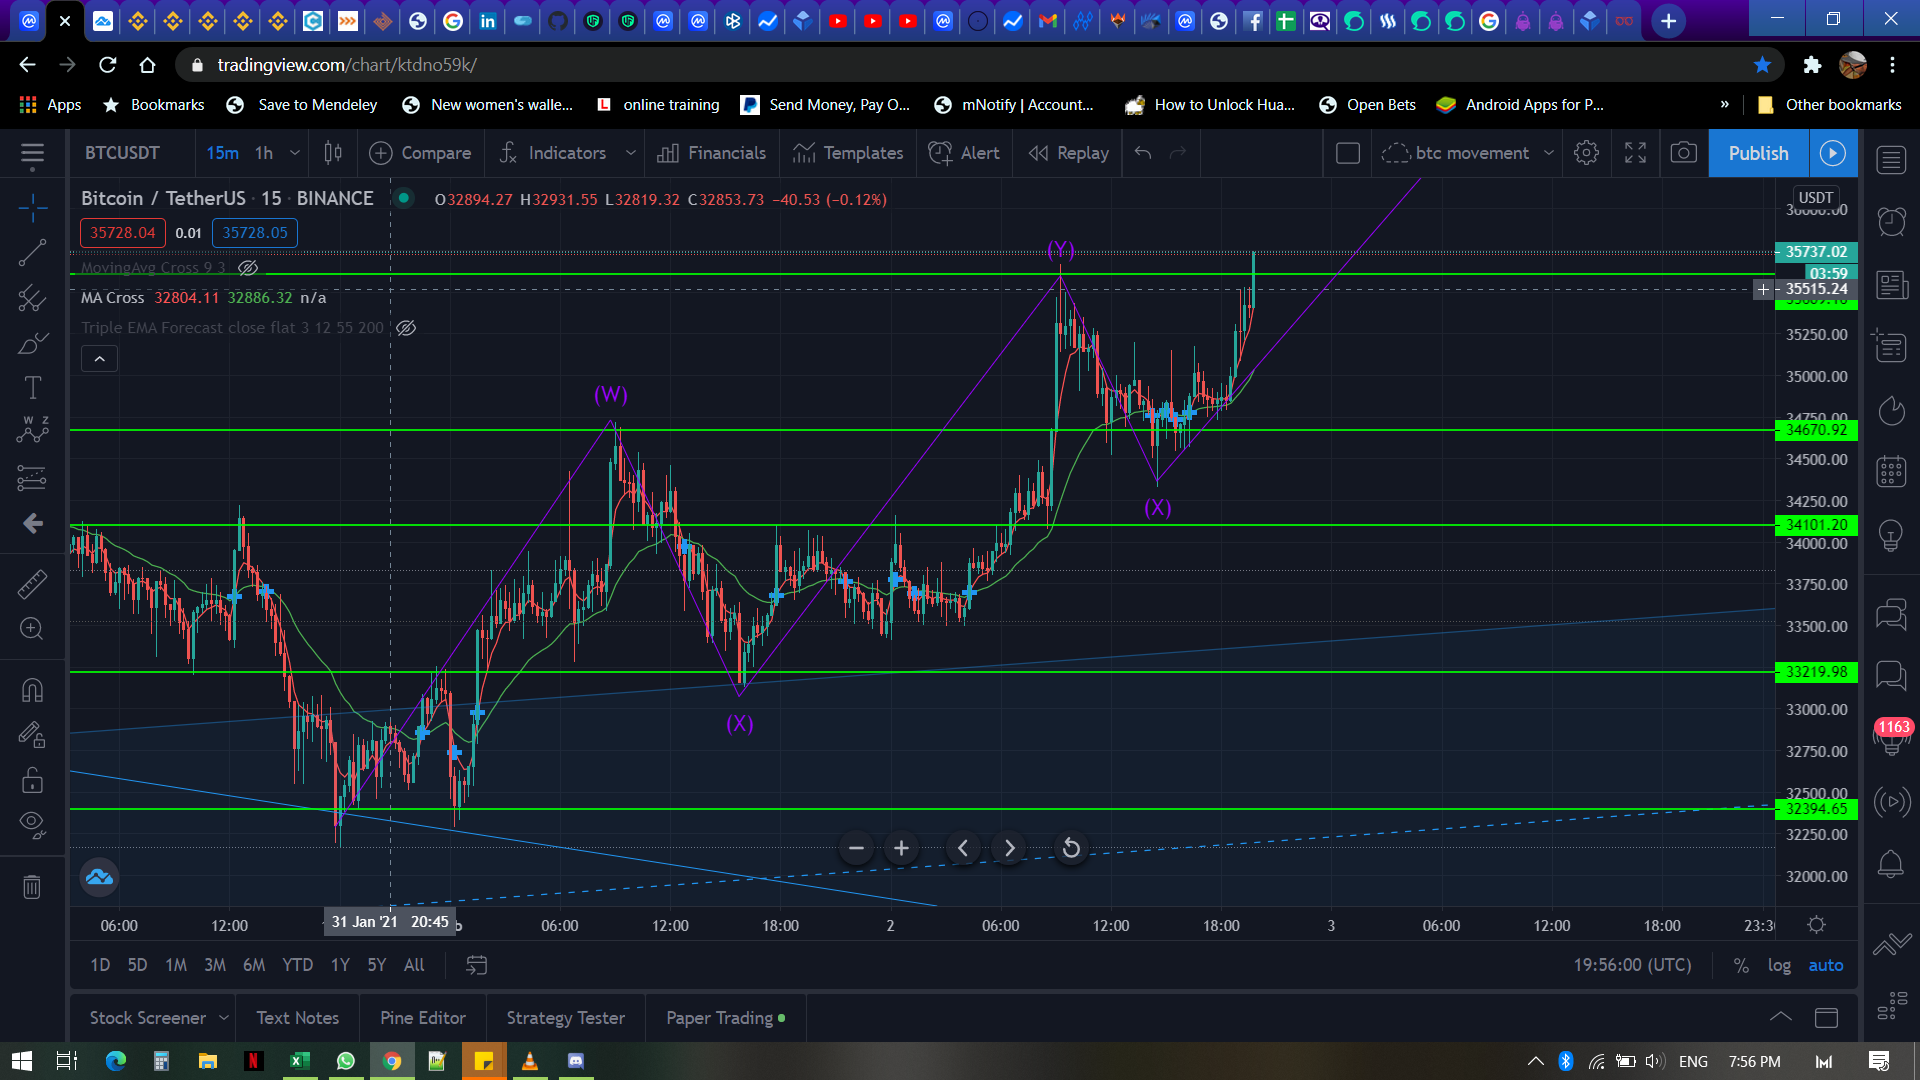Screen dimensions: 1920x1080
Task: Toggle log scale on price axis
Action: pyautogui.click(x=1779, y=965)
